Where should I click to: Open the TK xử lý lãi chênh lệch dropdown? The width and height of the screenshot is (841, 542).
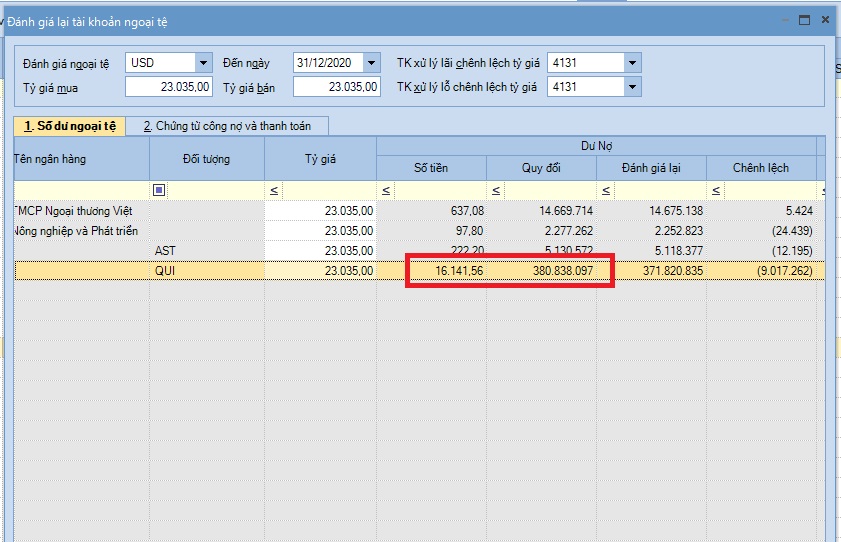(x=632, y=63)
